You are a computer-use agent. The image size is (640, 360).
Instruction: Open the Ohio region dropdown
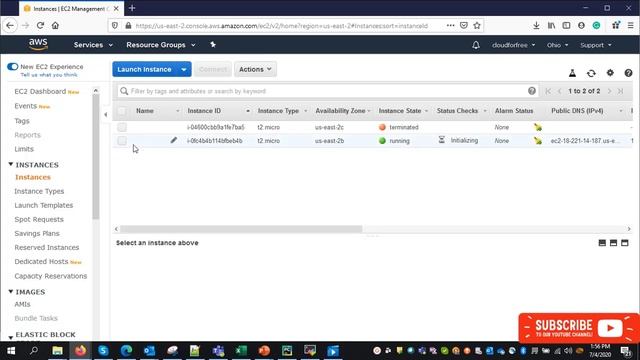click(x=558, y=45)
